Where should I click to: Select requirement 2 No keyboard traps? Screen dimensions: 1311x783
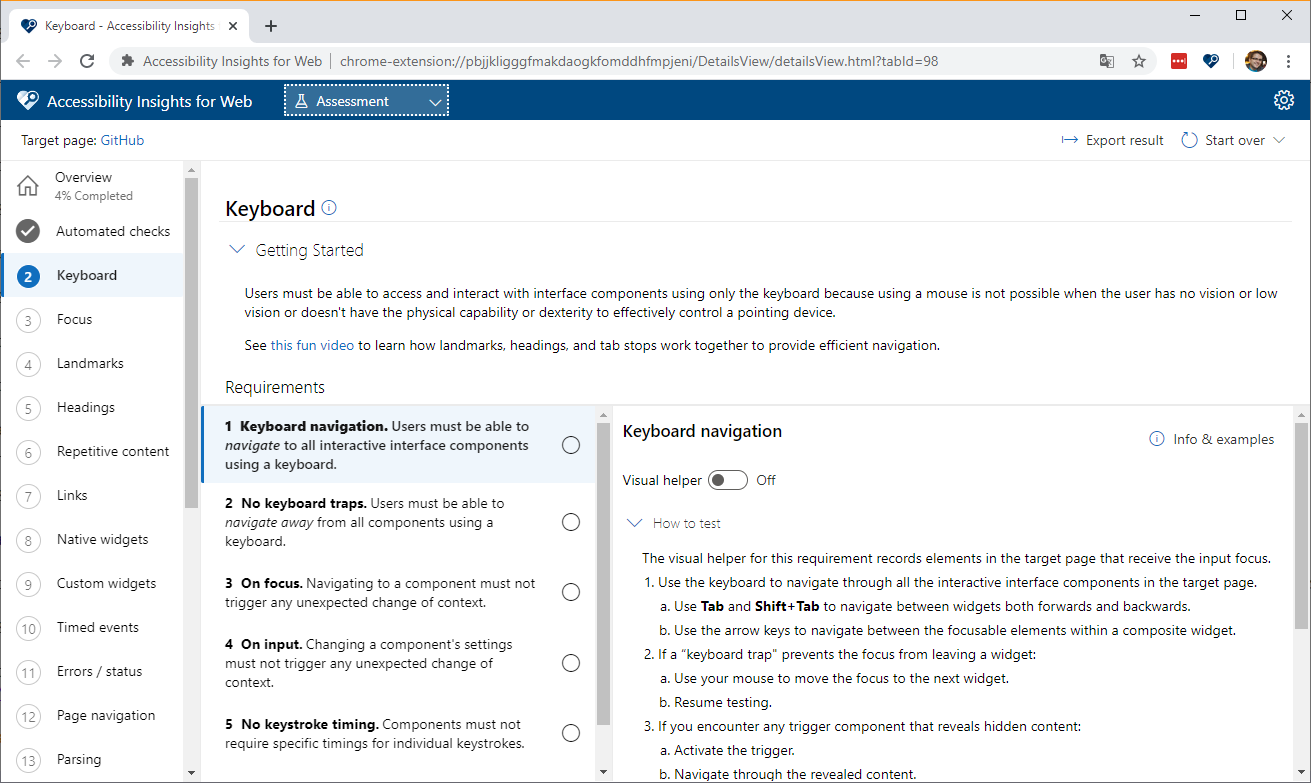click(x=398, y=522)
